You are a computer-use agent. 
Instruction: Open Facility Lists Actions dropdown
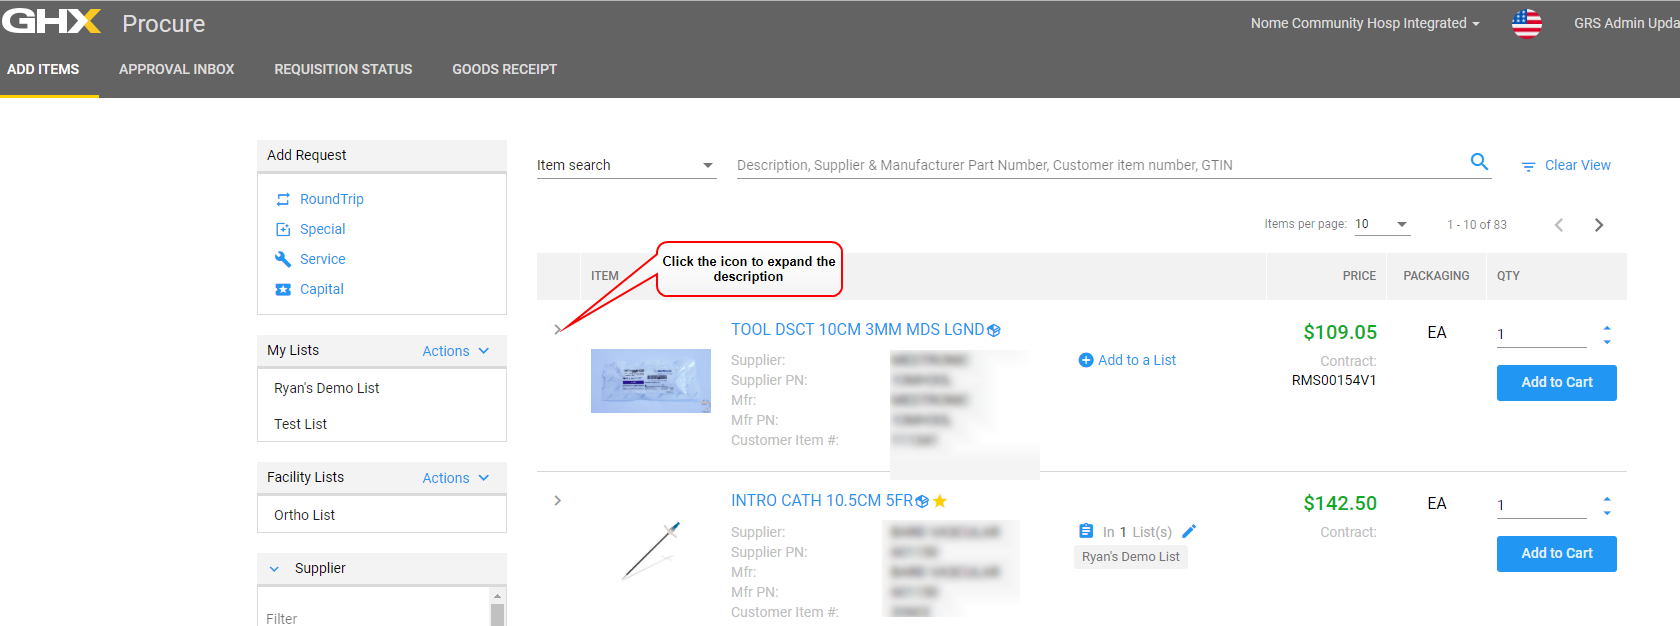(x=456, y=478)
